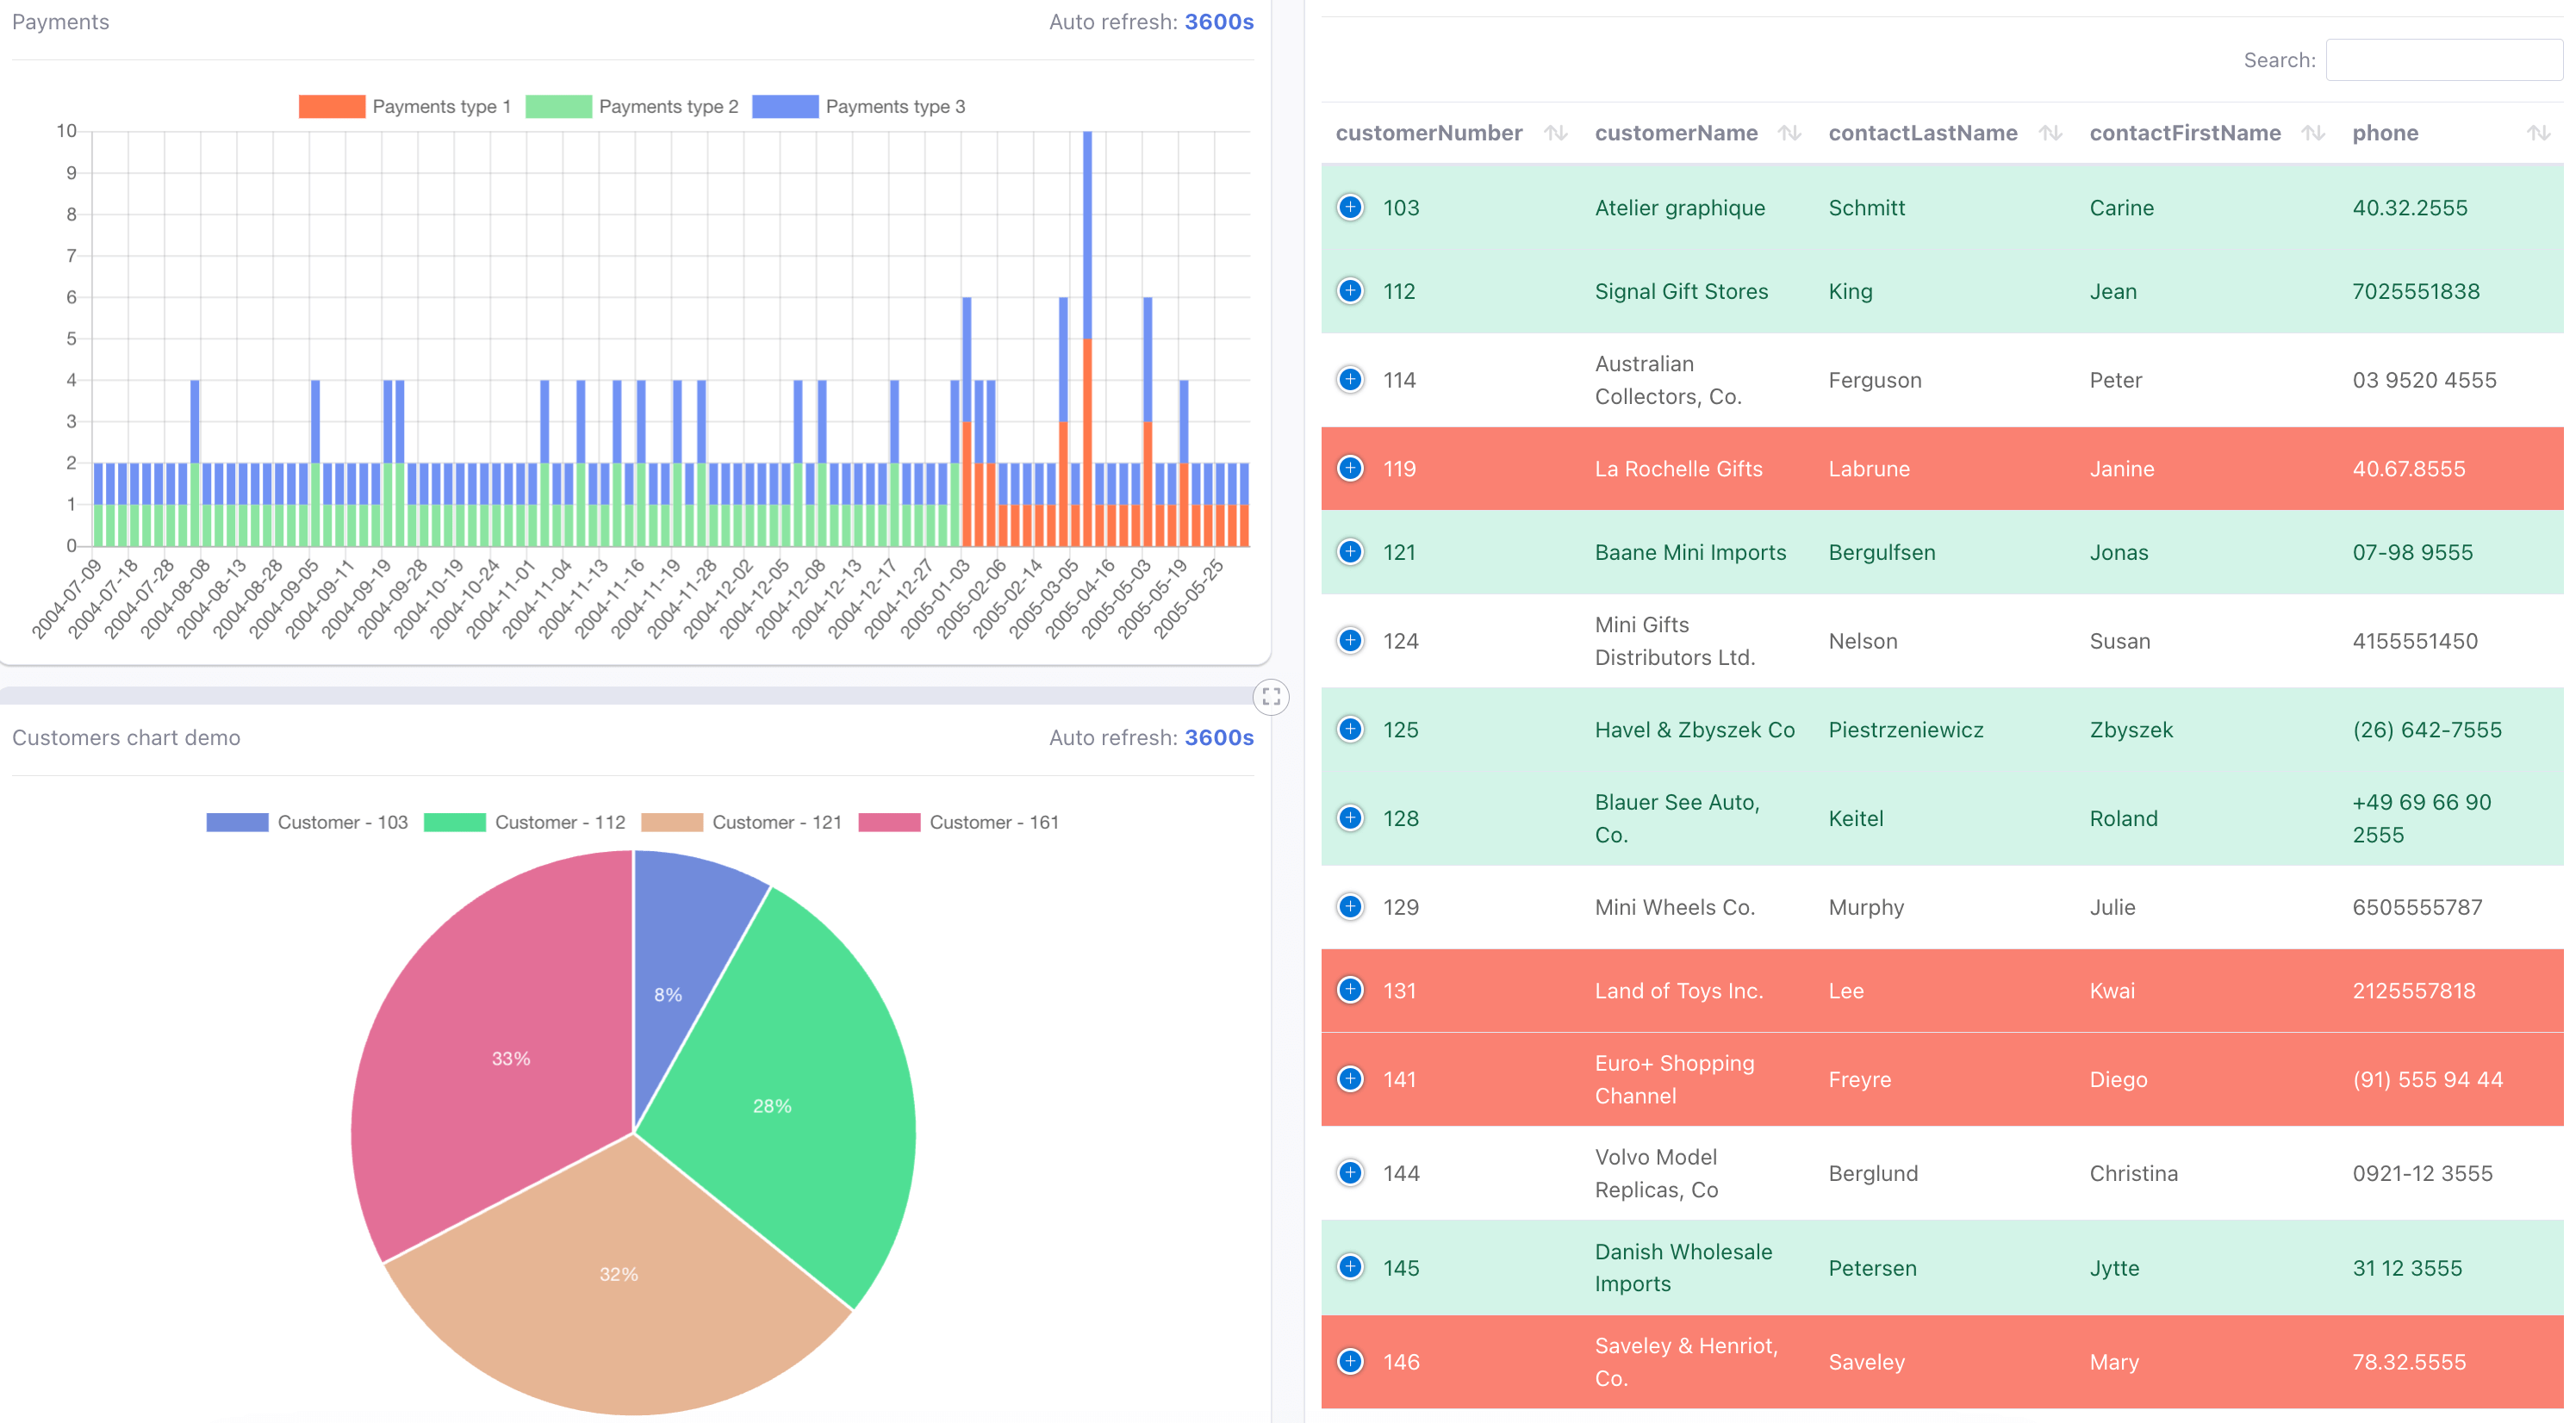Viewport: 2576px width, 1423px height.
Task: Sort by the contactLastName column arrows
Action: (2050, 133)
